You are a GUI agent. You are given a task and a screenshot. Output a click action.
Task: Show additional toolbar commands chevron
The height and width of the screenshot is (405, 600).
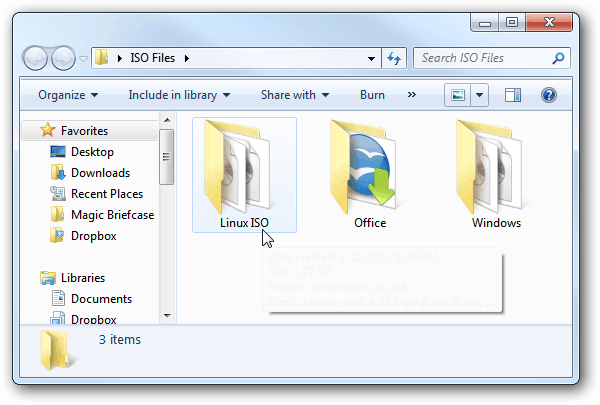411,95
